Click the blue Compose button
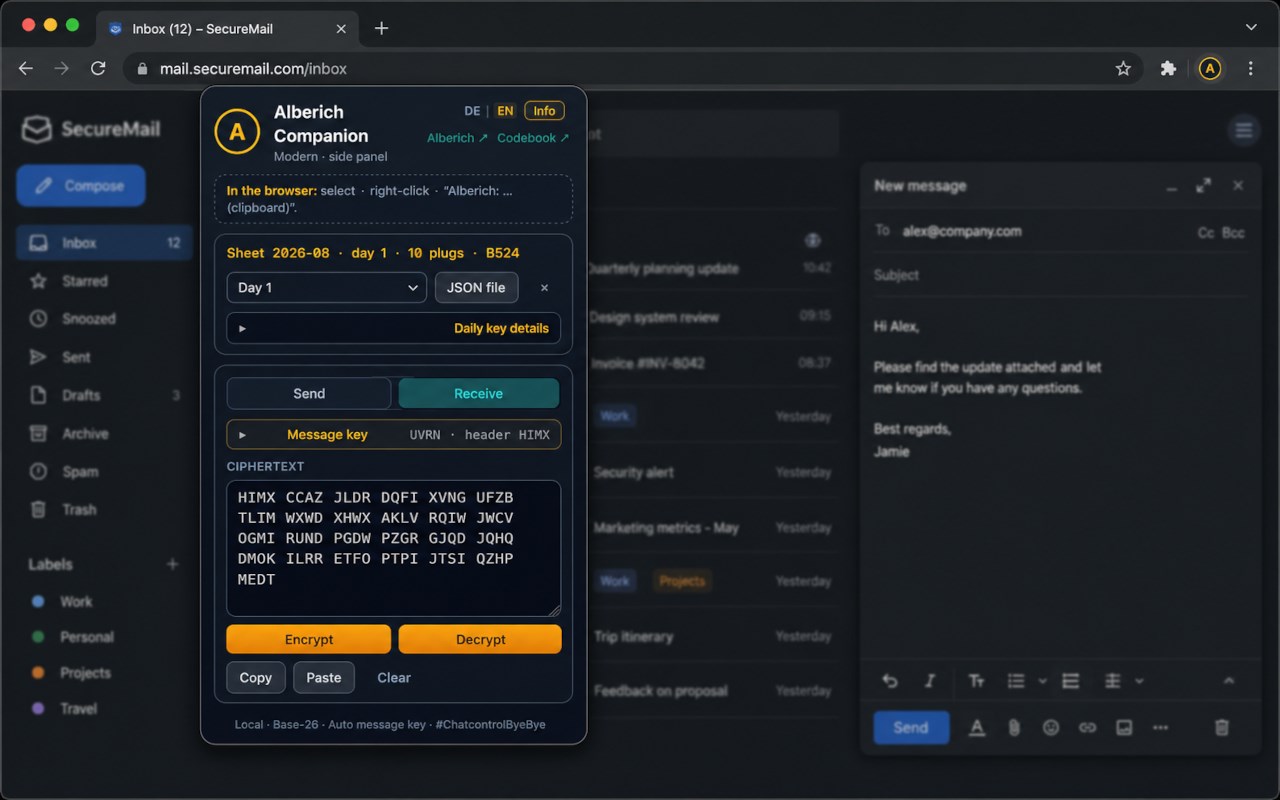 pyautogui.click(x=81, y=186)
